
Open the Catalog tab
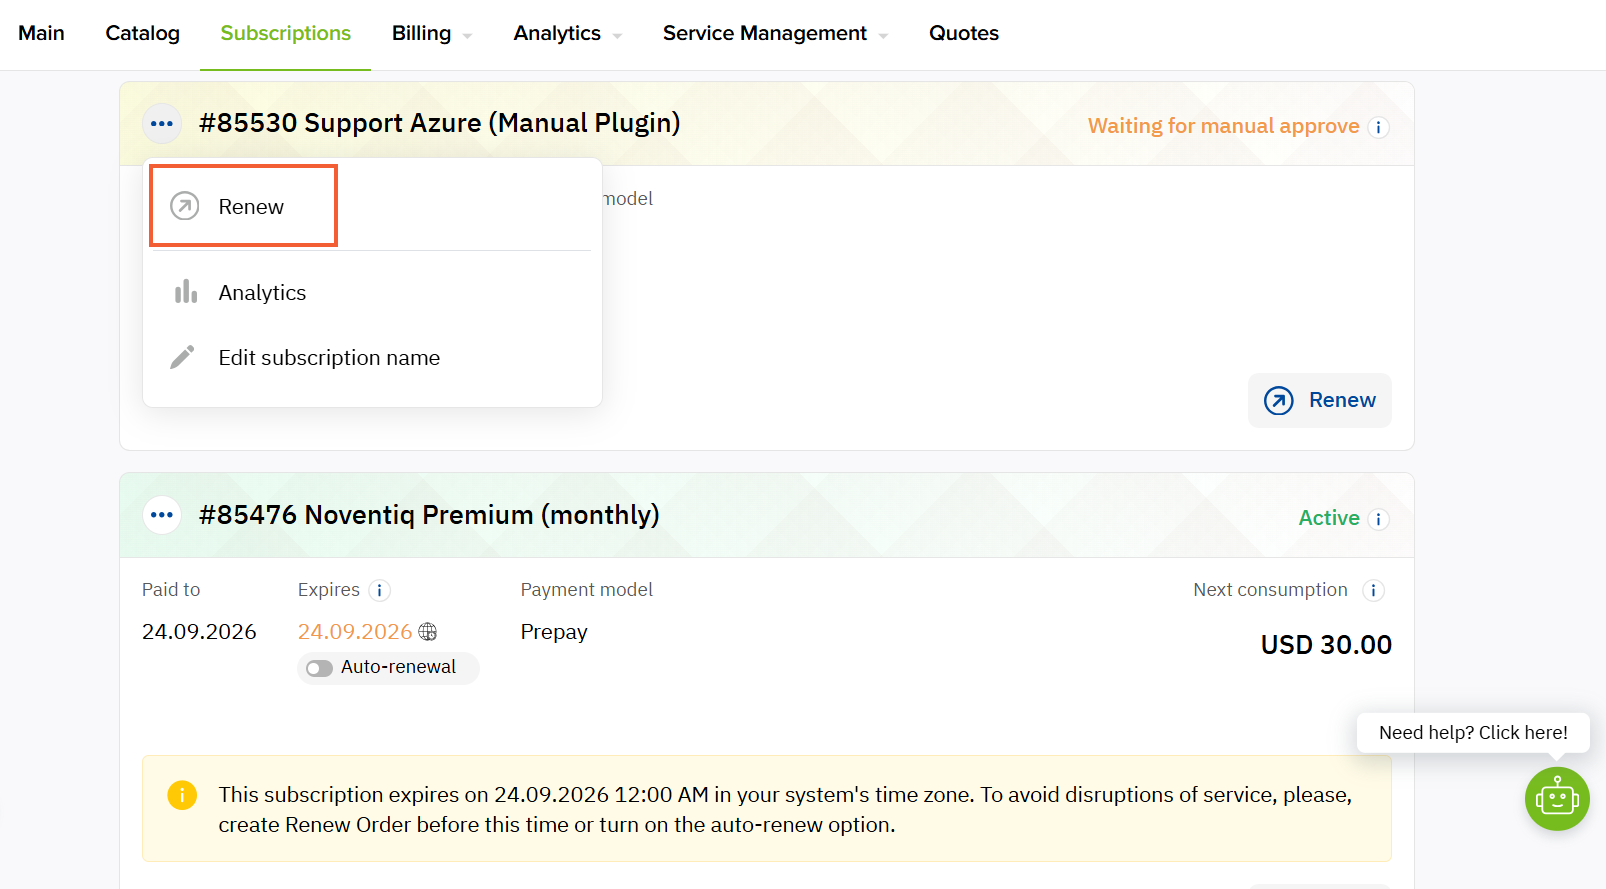point(143,33)
